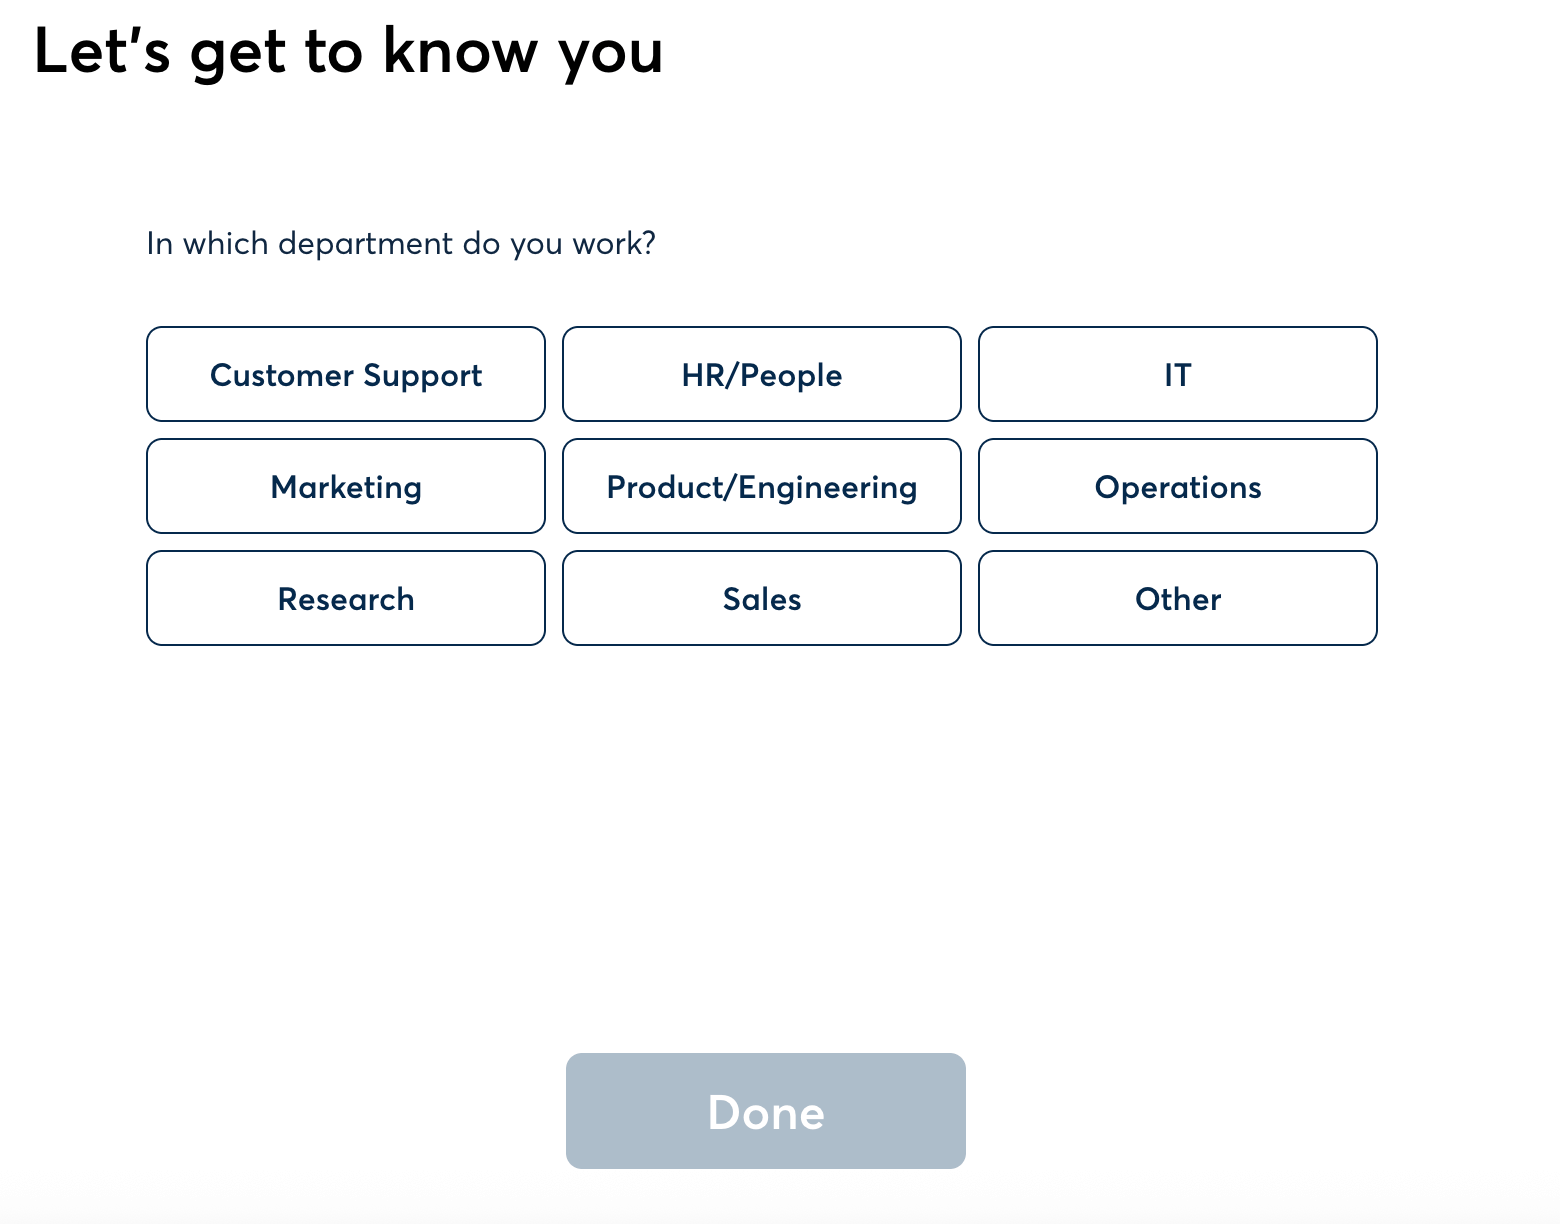Click the department question text
This screenshot has width=1560, height=1224.
401,244
